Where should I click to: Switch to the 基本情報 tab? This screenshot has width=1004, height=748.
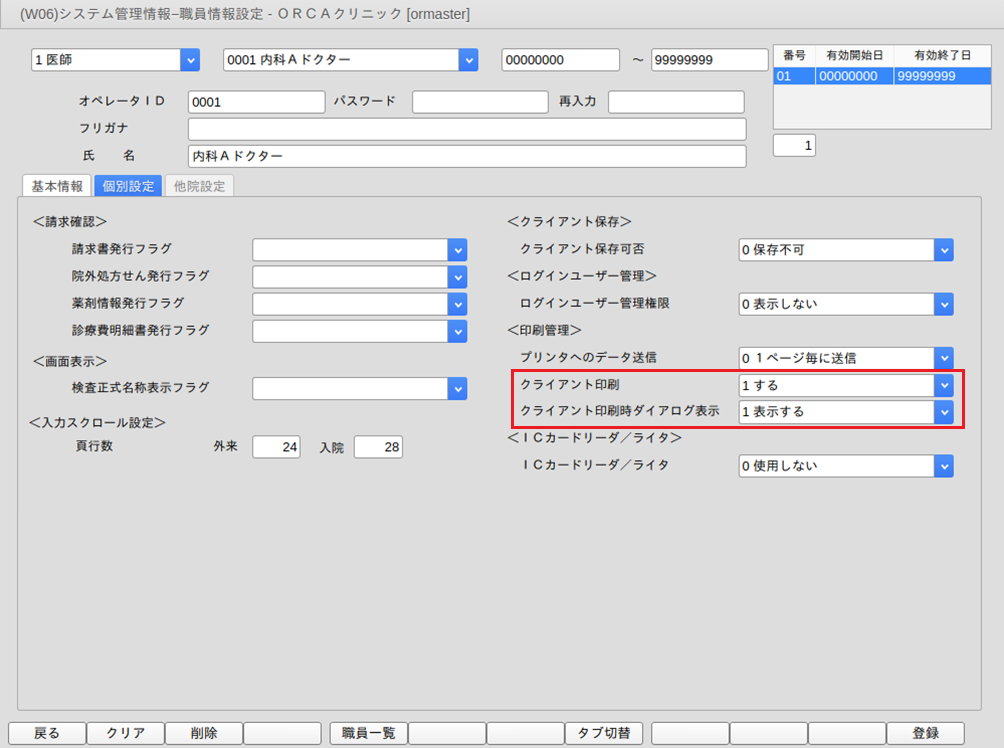[57, 186]
